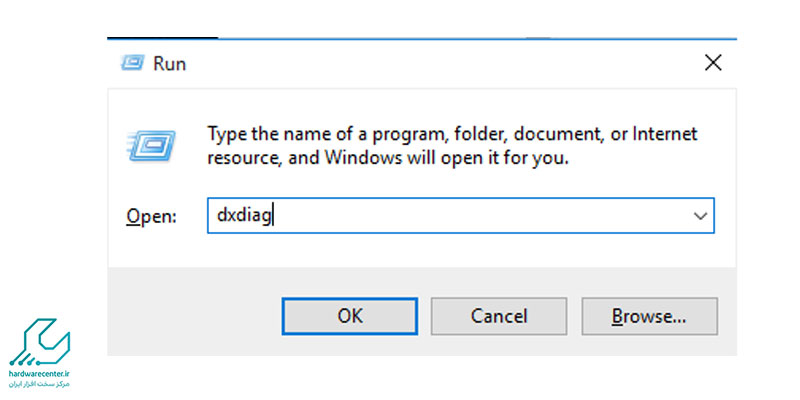Screen dimensions: 800x400
Task: Close the Run dialog with X
Action: [x=713, y=63]
